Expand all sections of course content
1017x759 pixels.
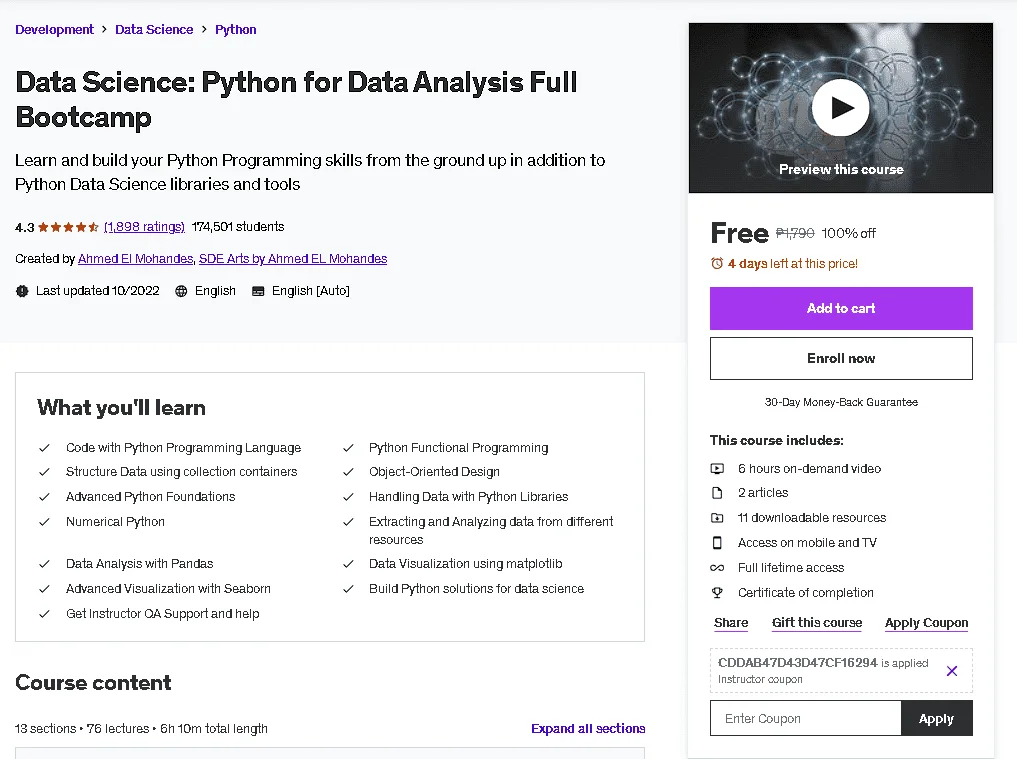588,729
